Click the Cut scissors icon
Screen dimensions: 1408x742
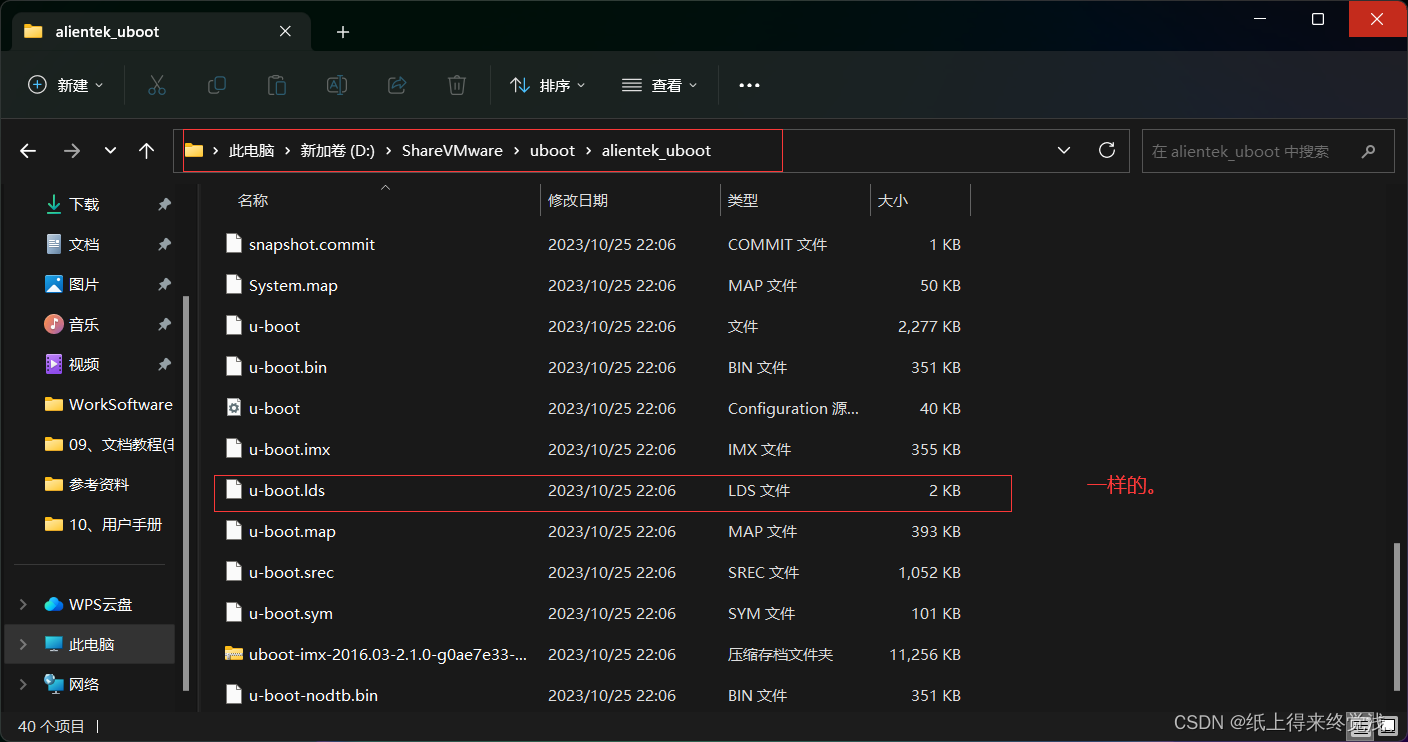[x=156, y=85]
